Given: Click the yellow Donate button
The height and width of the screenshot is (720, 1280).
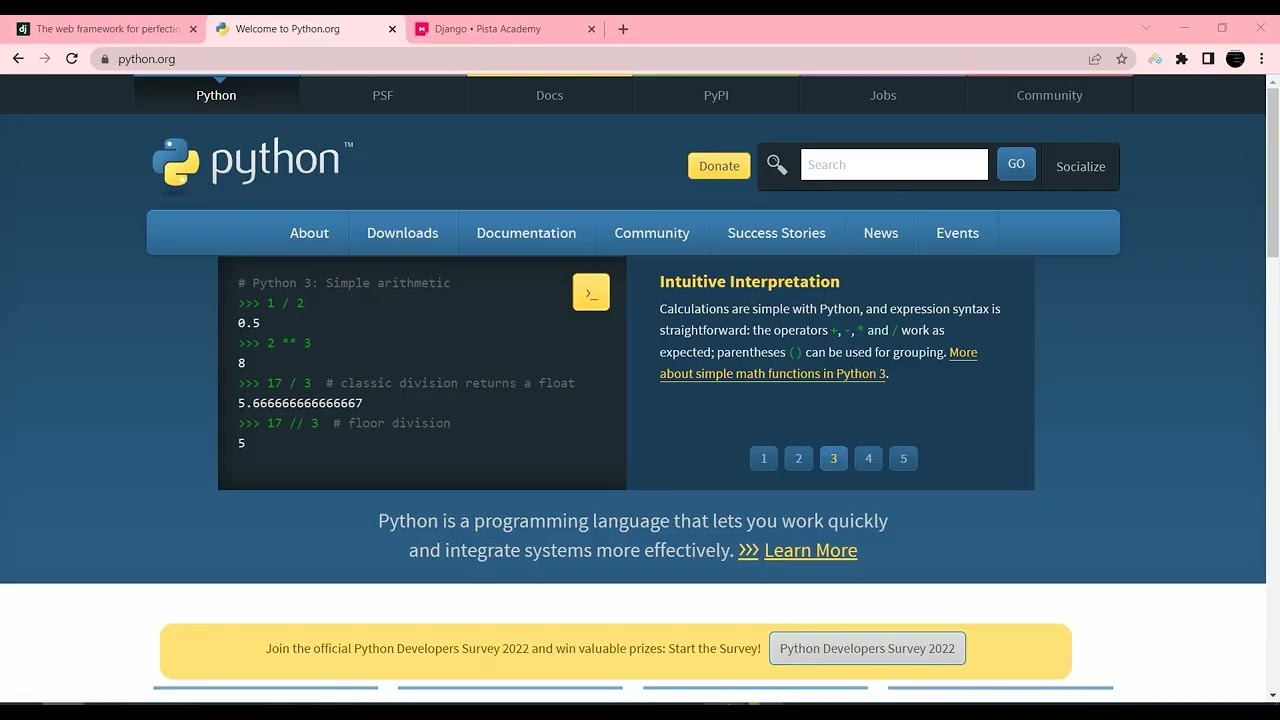Looking at the screenshot, I should point(719,166).
